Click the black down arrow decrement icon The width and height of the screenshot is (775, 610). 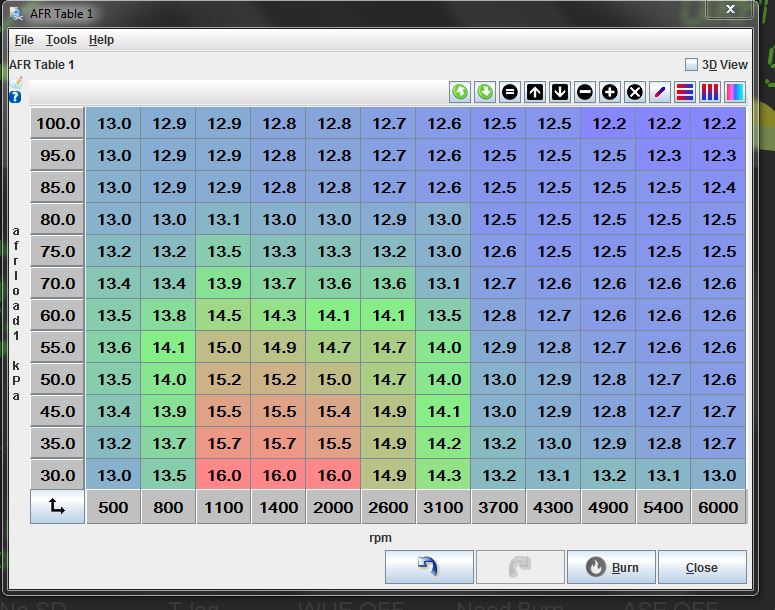[560, 92]
